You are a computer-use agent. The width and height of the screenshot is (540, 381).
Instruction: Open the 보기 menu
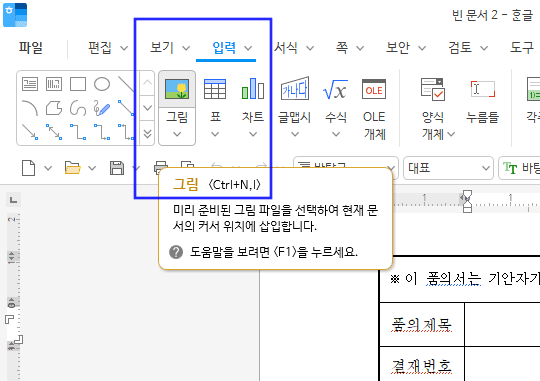[x=162, y=48]
